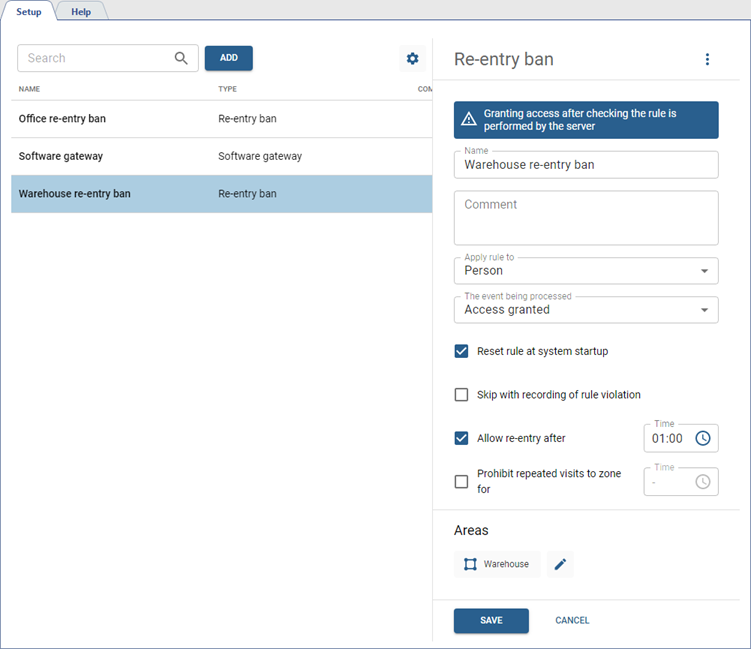The width and height of the screenshot is (751, 649).
Task: Open the clock picker for re-entry time
Action: click(703, 438)
